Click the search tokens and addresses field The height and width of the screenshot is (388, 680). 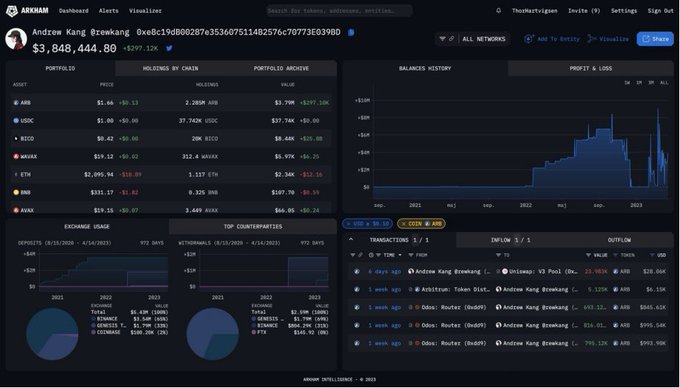click(340, 11)
